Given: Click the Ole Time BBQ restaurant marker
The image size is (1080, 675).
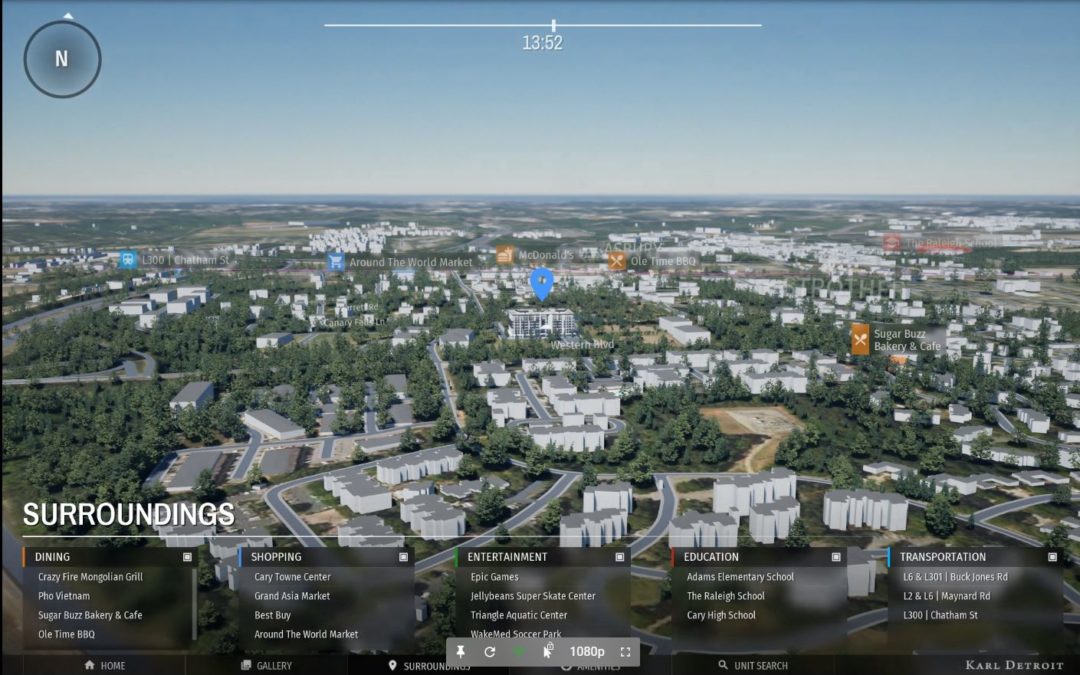Looking at the screenshot, I should click(617, 261).
